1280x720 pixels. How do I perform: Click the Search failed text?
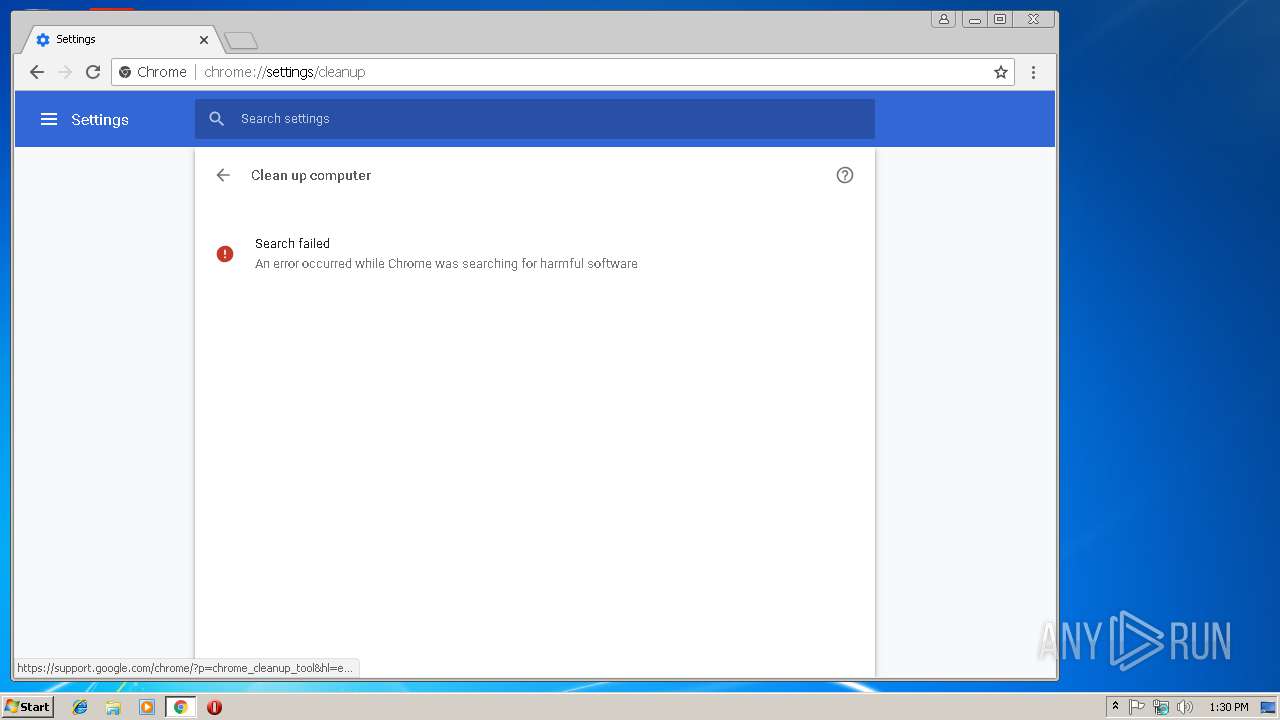pos(292,243)
